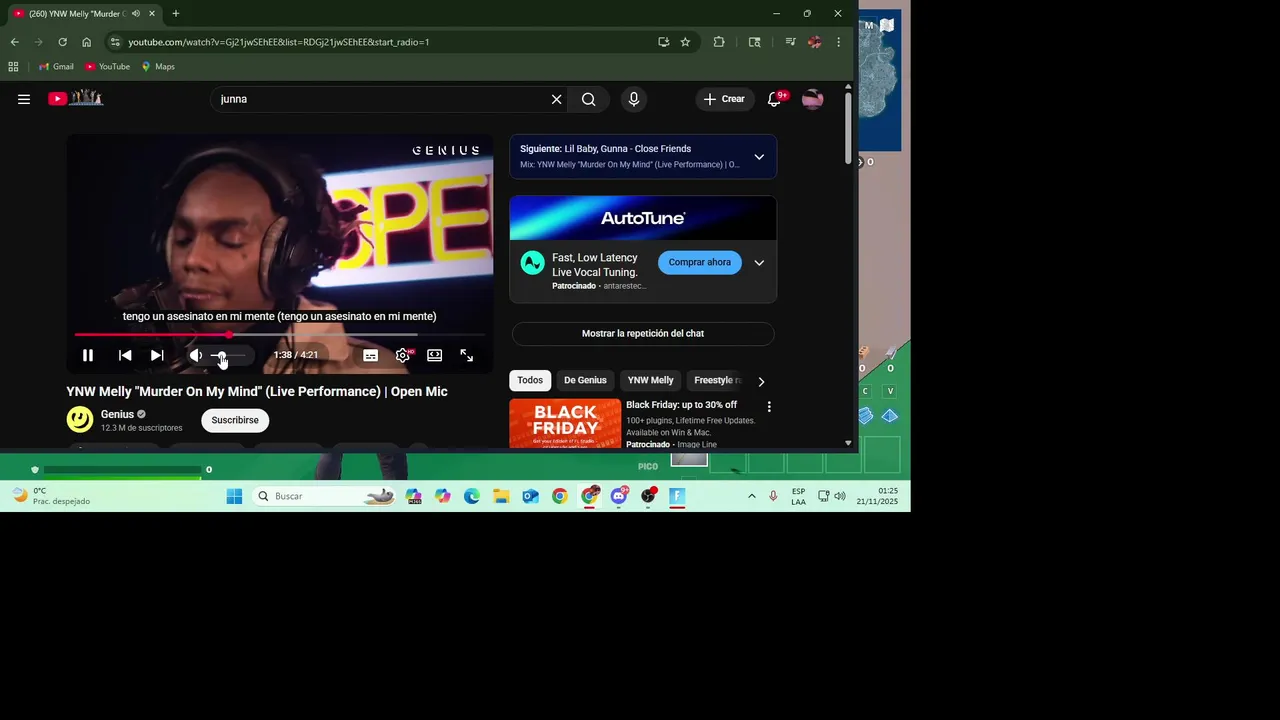Pause the video playback
The image size is (1280, 720).
coord(88,355)
